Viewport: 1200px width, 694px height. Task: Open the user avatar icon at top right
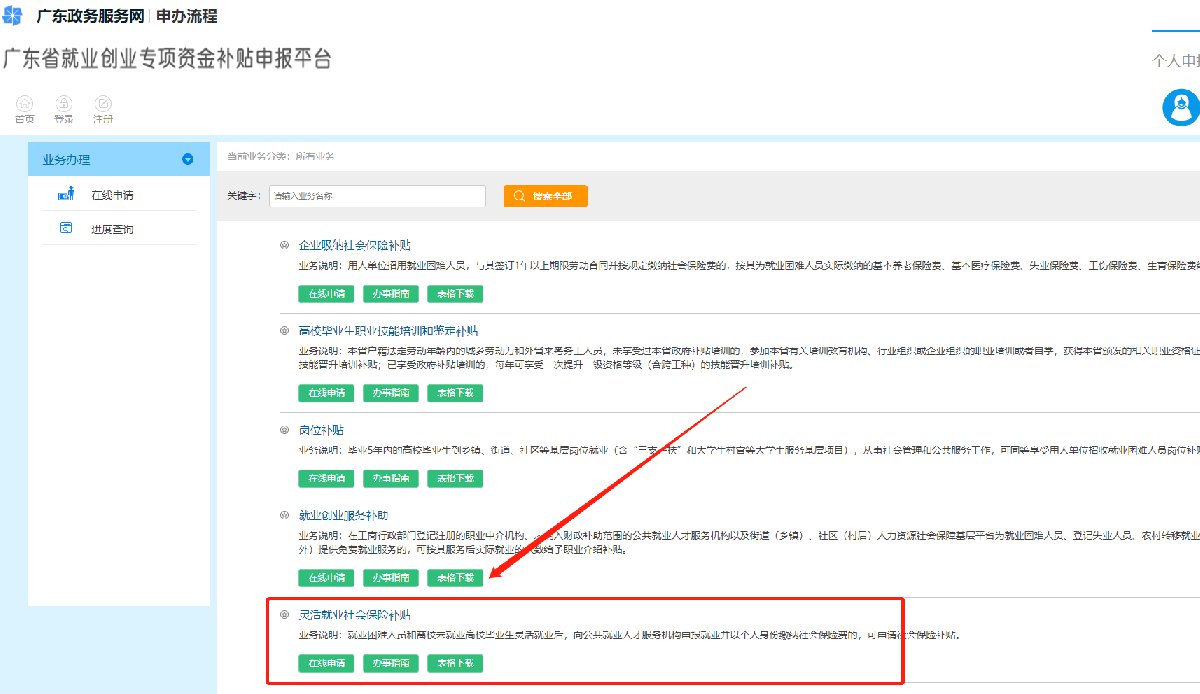click(x=1181, y=107)
